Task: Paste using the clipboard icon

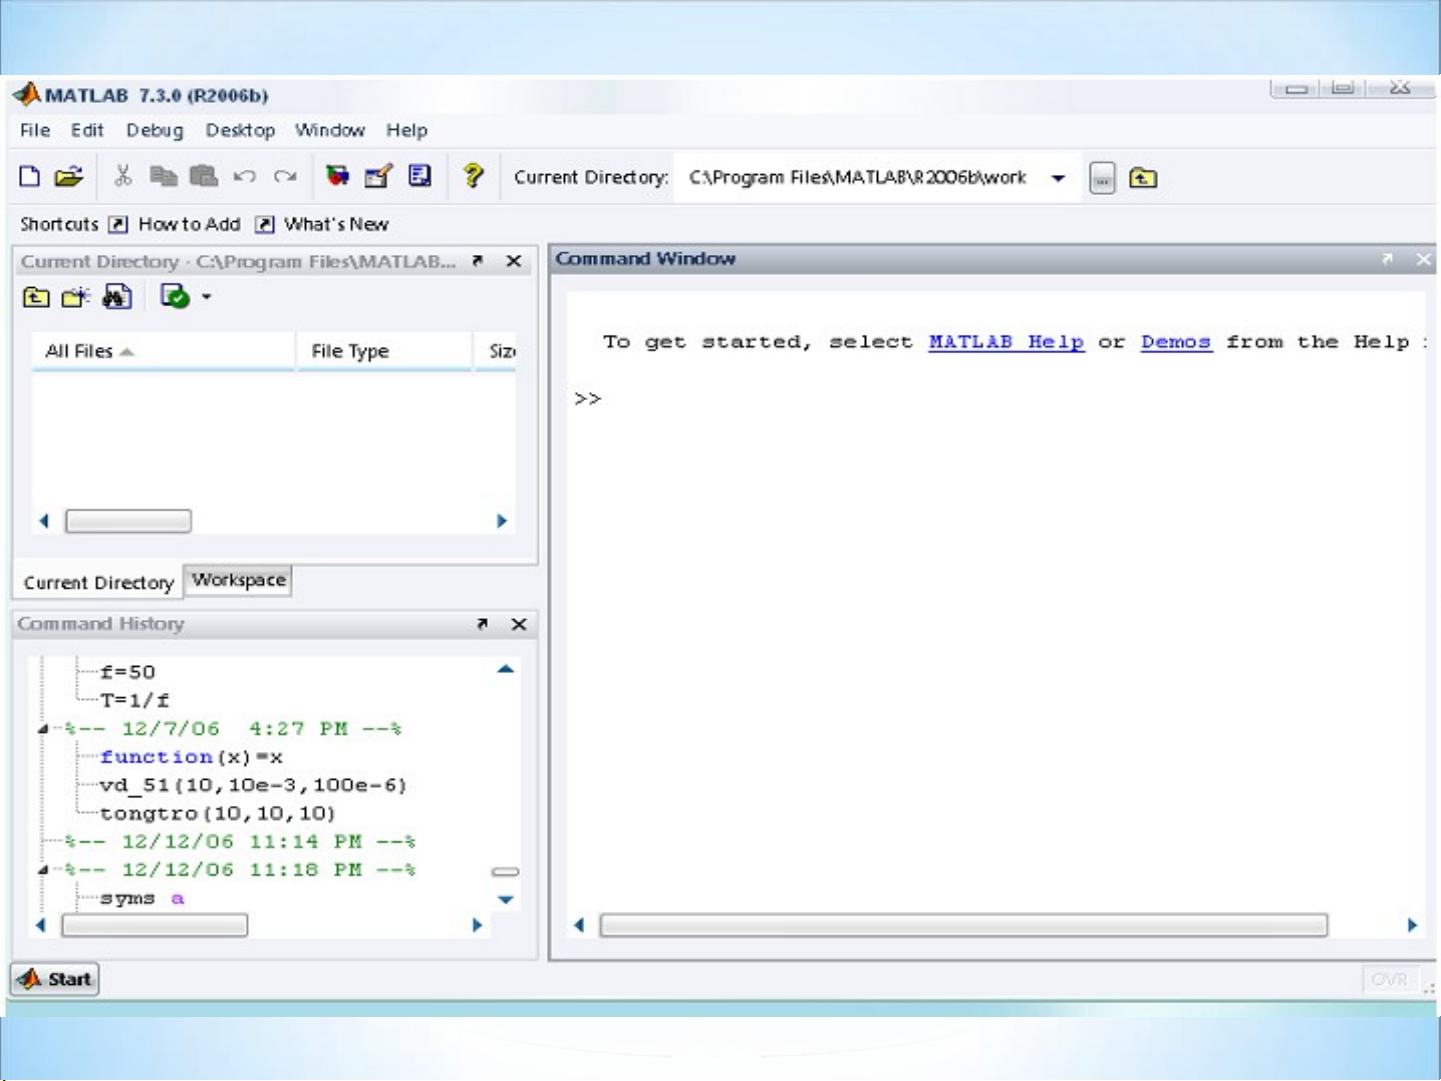Action: coord(203,176)
